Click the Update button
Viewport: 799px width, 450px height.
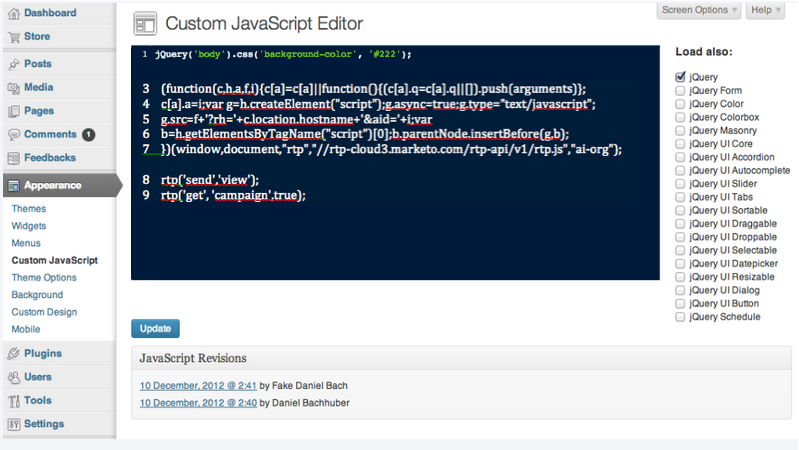tap(155, 329)
